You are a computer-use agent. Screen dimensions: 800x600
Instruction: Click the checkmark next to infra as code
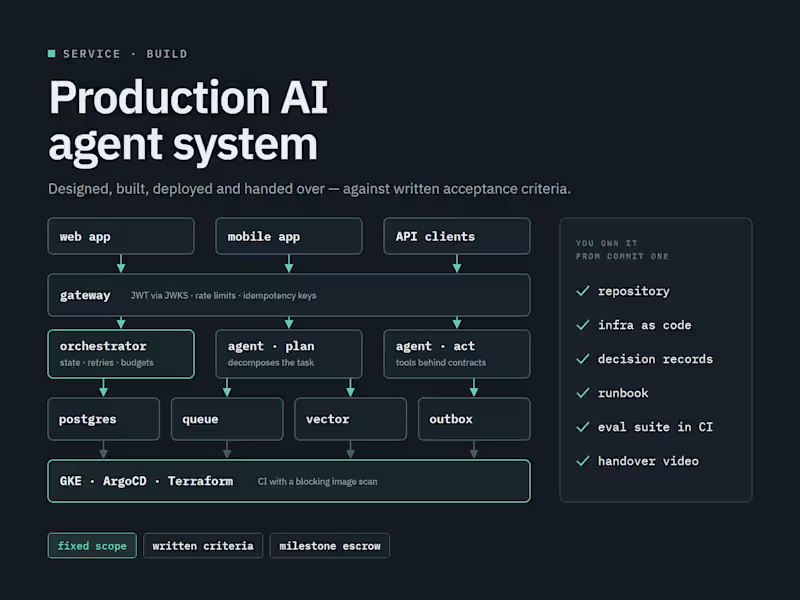pos(583,325)
